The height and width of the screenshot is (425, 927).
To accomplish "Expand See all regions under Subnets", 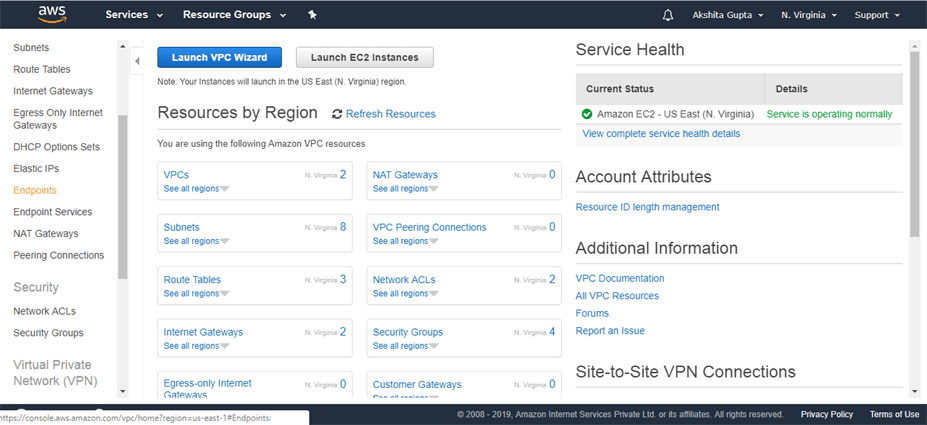I will [196, 241].
